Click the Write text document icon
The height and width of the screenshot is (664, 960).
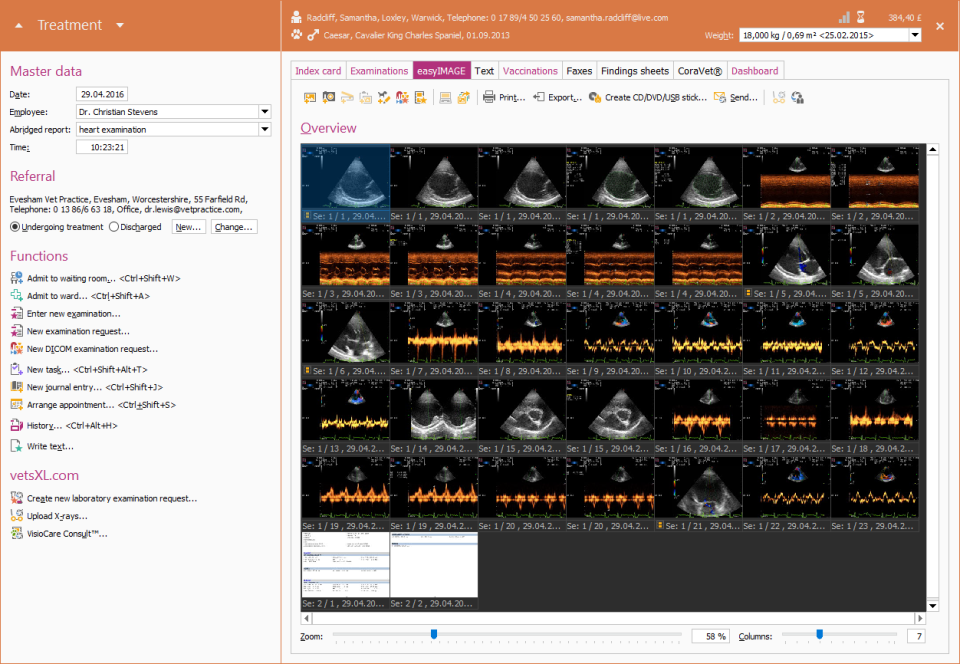(x=17, y=446)
